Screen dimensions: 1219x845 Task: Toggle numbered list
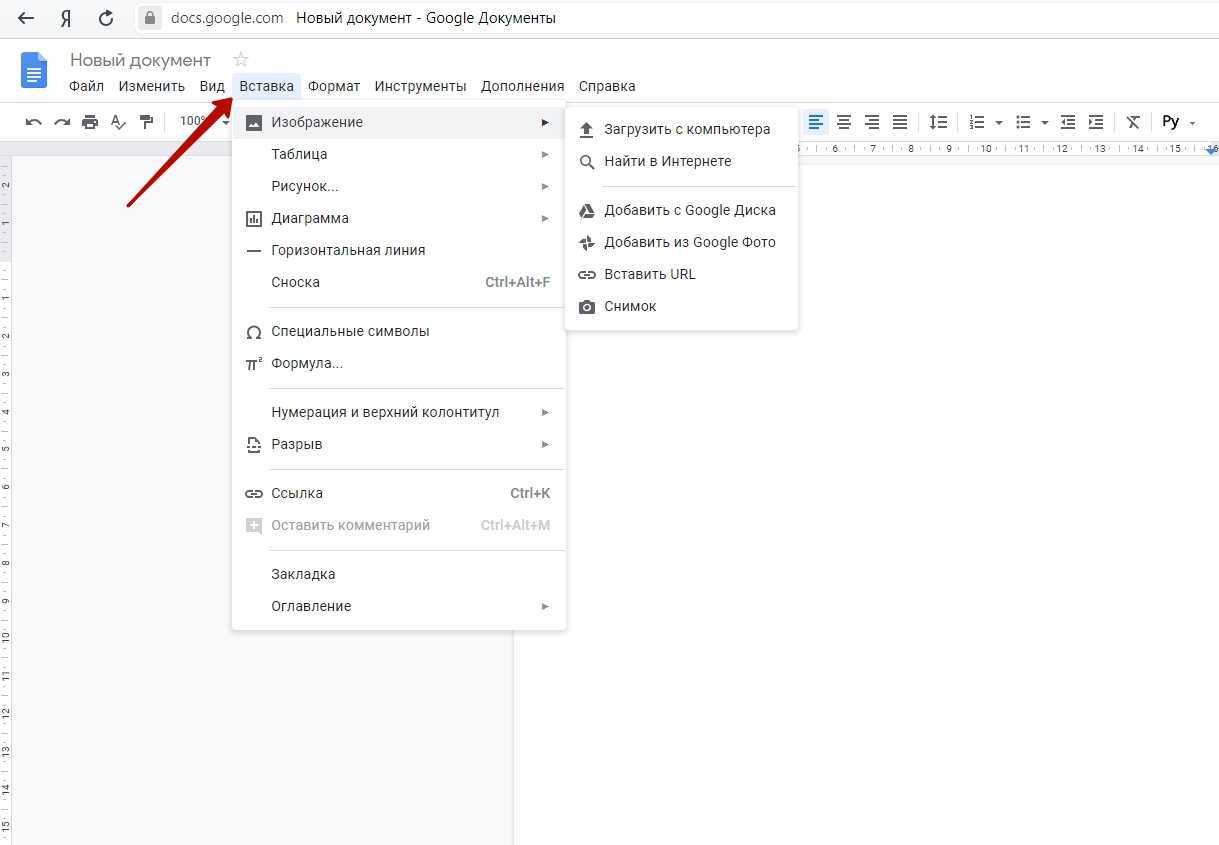pyautogui.click(x=977, y=122)
